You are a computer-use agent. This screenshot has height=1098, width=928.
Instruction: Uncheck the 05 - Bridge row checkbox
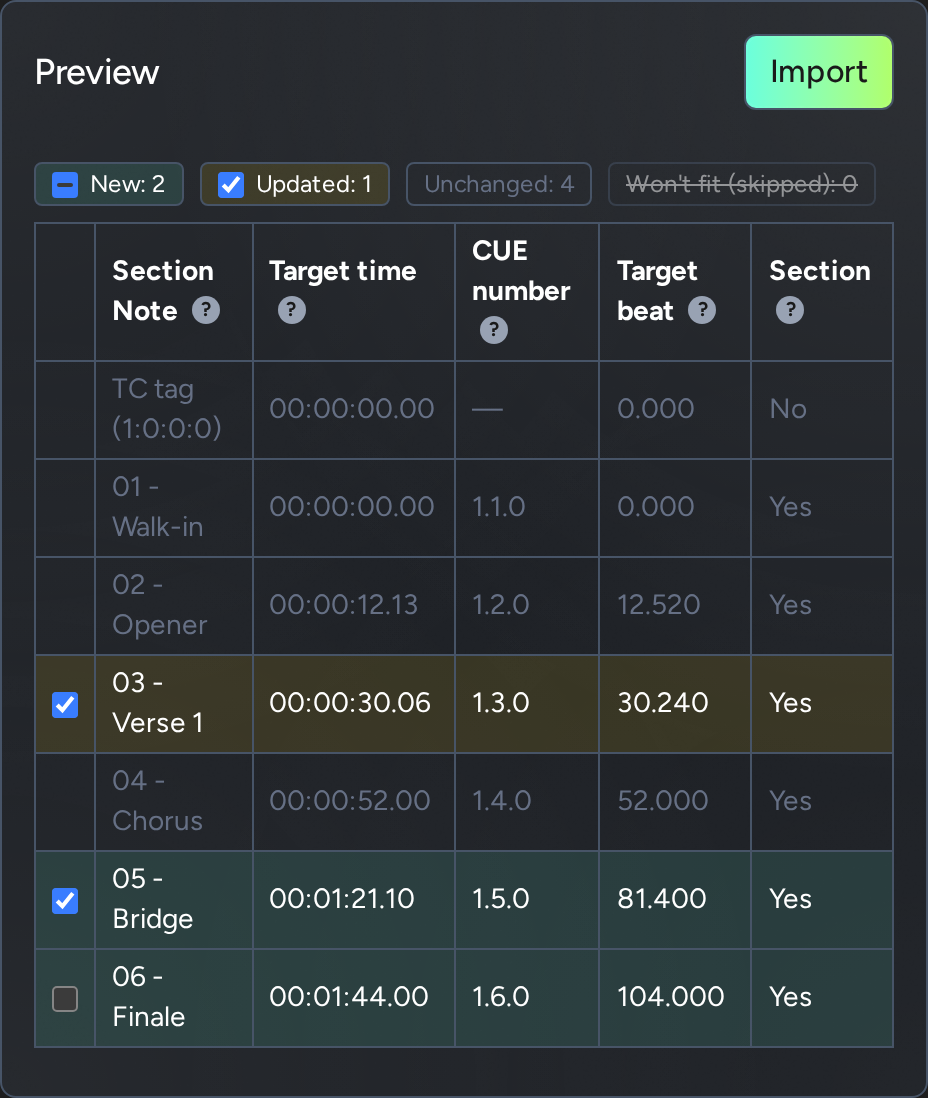click(65, 901)
